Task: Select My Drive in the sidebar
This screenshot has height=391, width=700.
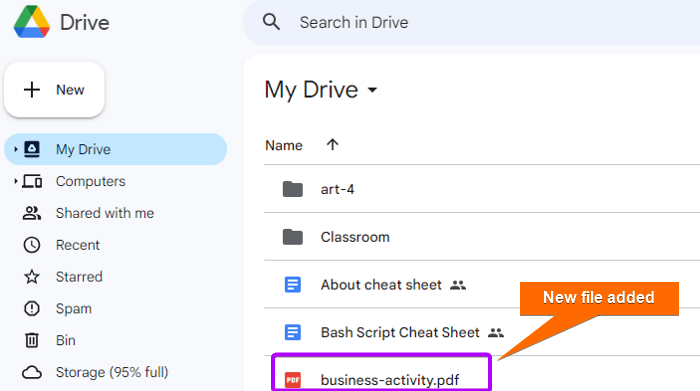Action: 116,149
